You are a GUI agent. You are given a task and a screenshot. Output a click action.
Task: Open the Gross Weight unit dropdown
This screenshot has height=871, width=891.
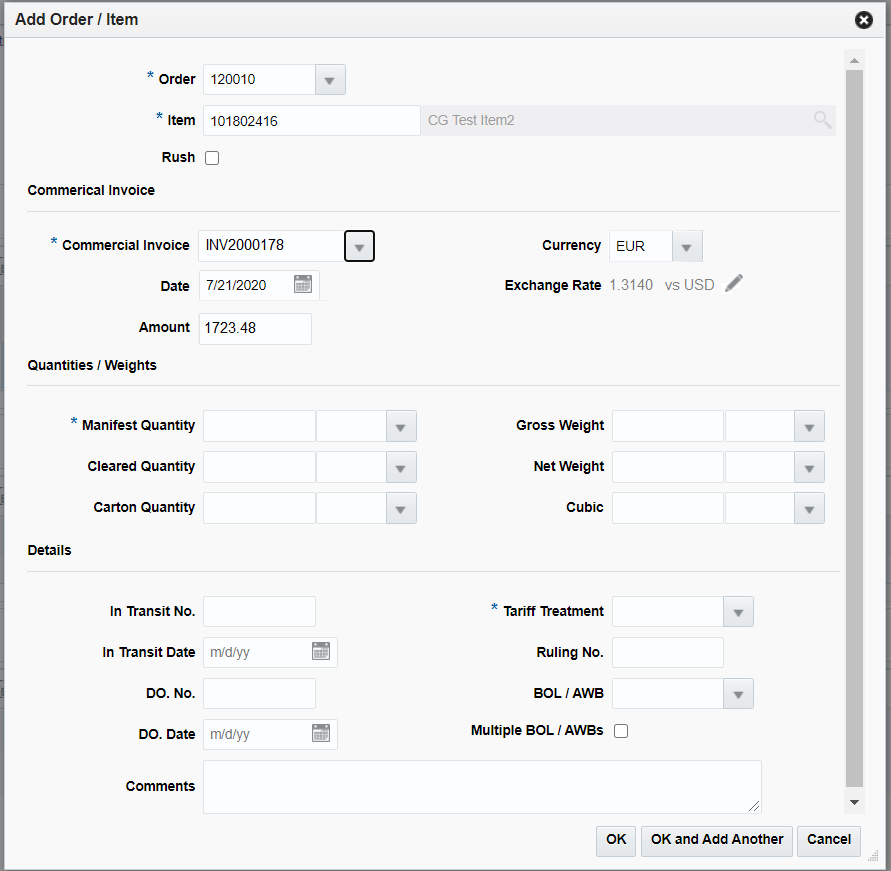pyautogui.click(x=808, y=426)
